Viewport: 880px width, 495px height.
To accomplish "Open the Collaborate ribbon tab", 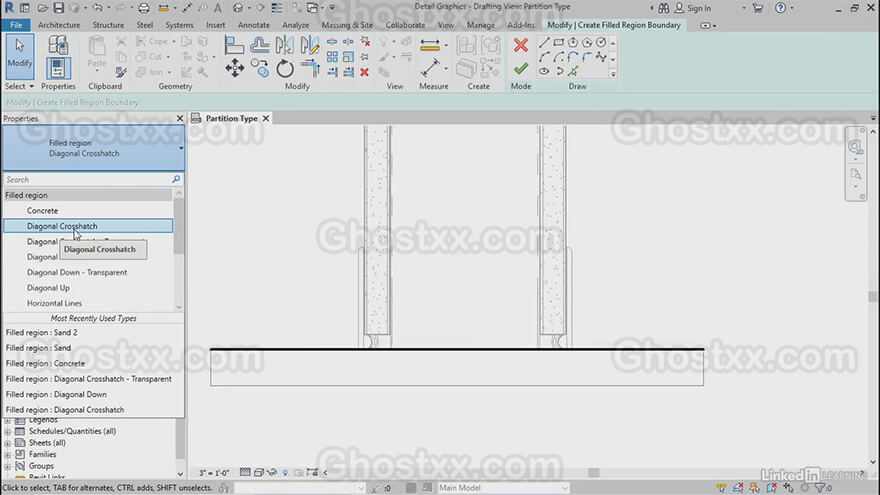I will pyautogui.click(x=405, y=25).
